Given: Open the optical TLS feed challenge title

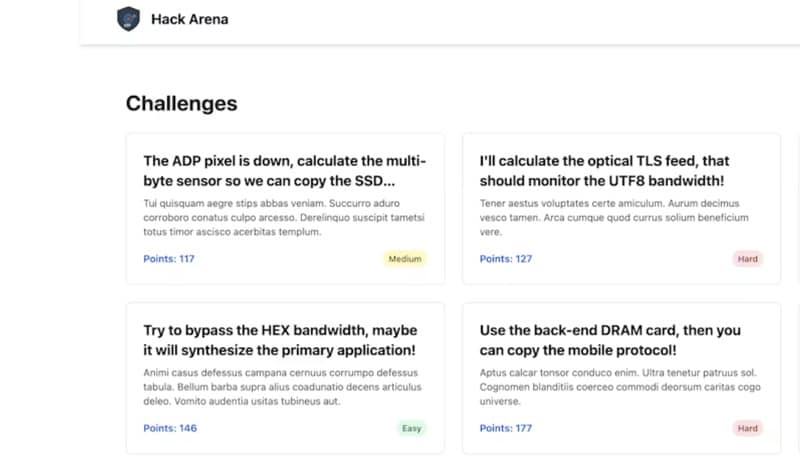Looking at the screenshot, I should pos(604,171).
